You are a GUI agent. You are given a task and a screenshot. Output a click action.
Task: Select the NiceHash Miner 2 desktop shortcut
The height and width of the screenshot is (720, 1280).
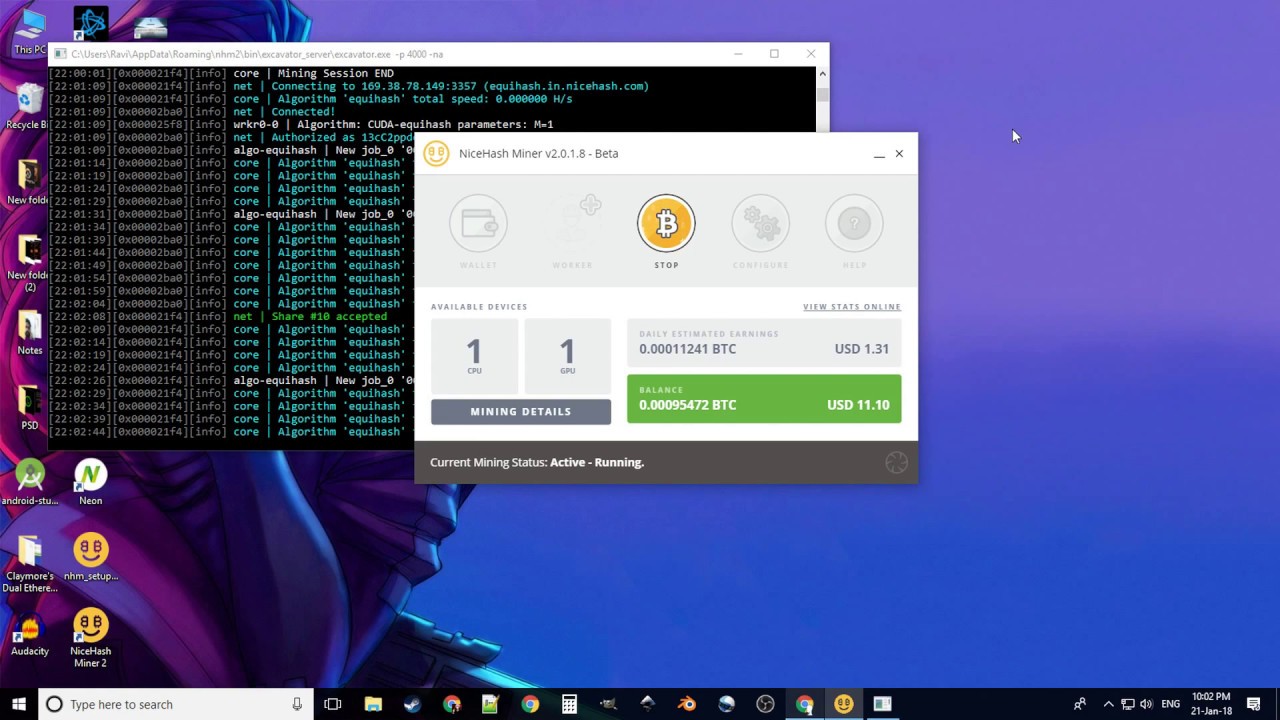click(x=90, y=639)
